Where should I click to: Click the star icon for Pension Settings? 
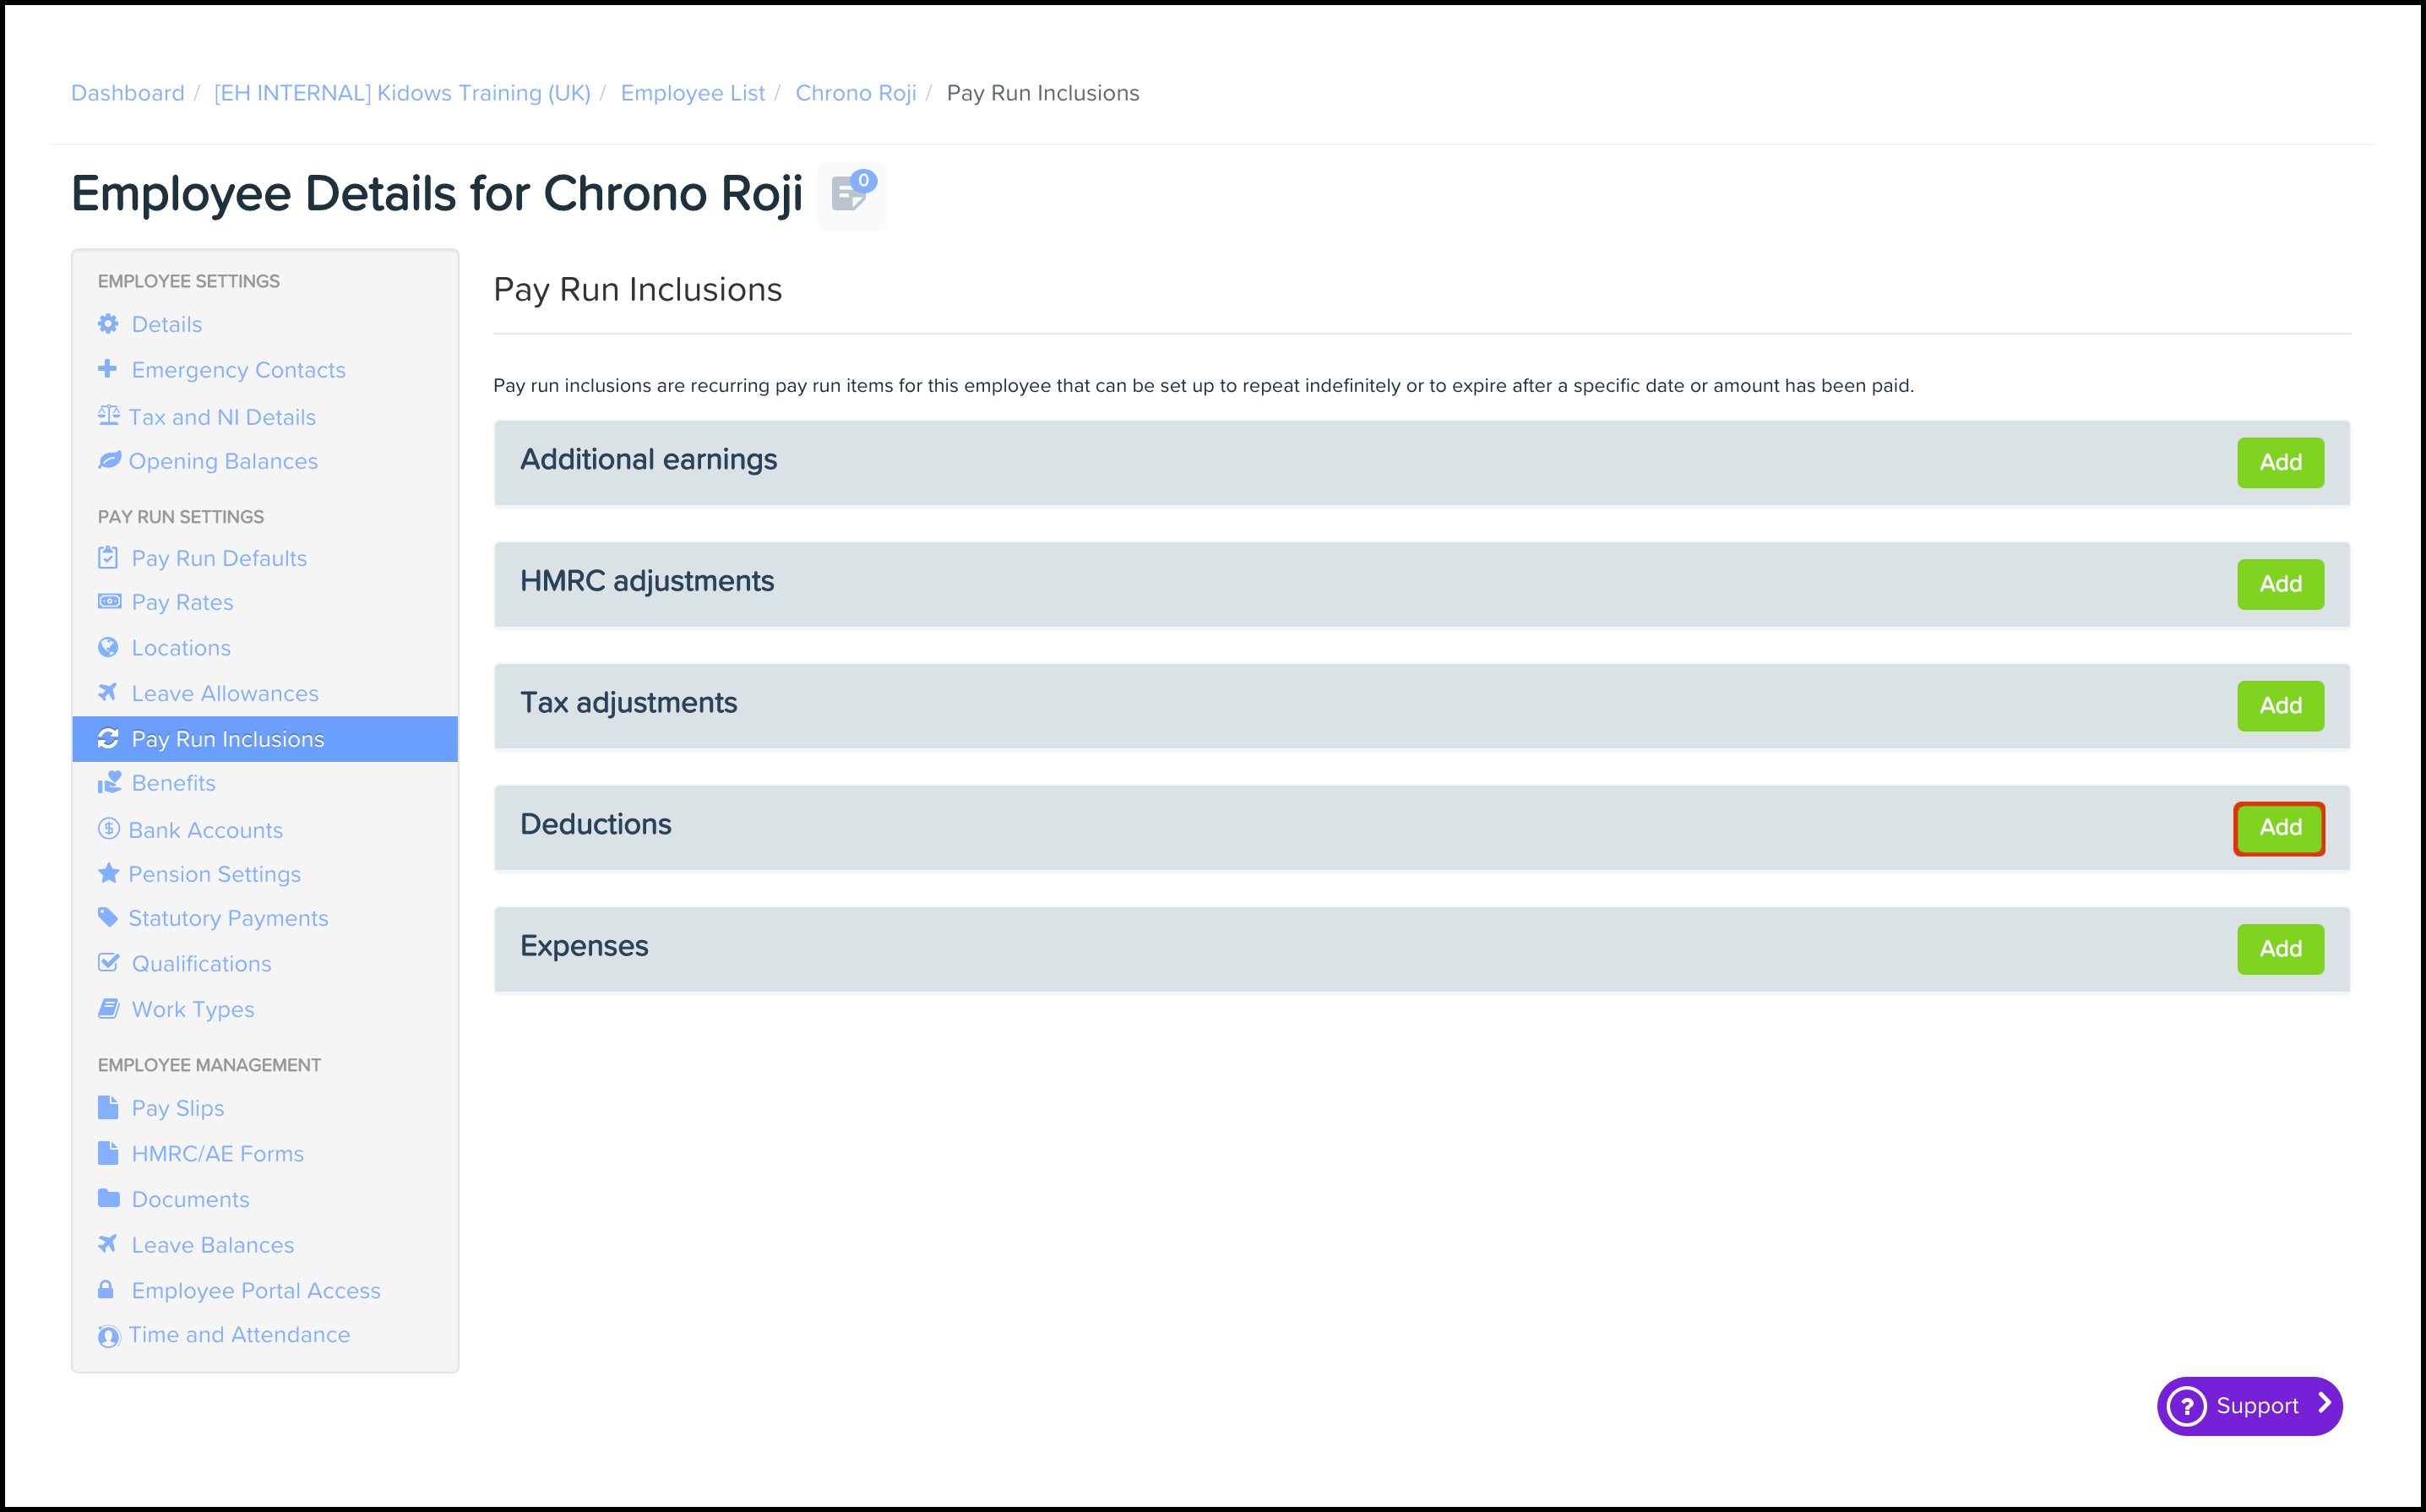pyautogui.click(x=108, y=873)
